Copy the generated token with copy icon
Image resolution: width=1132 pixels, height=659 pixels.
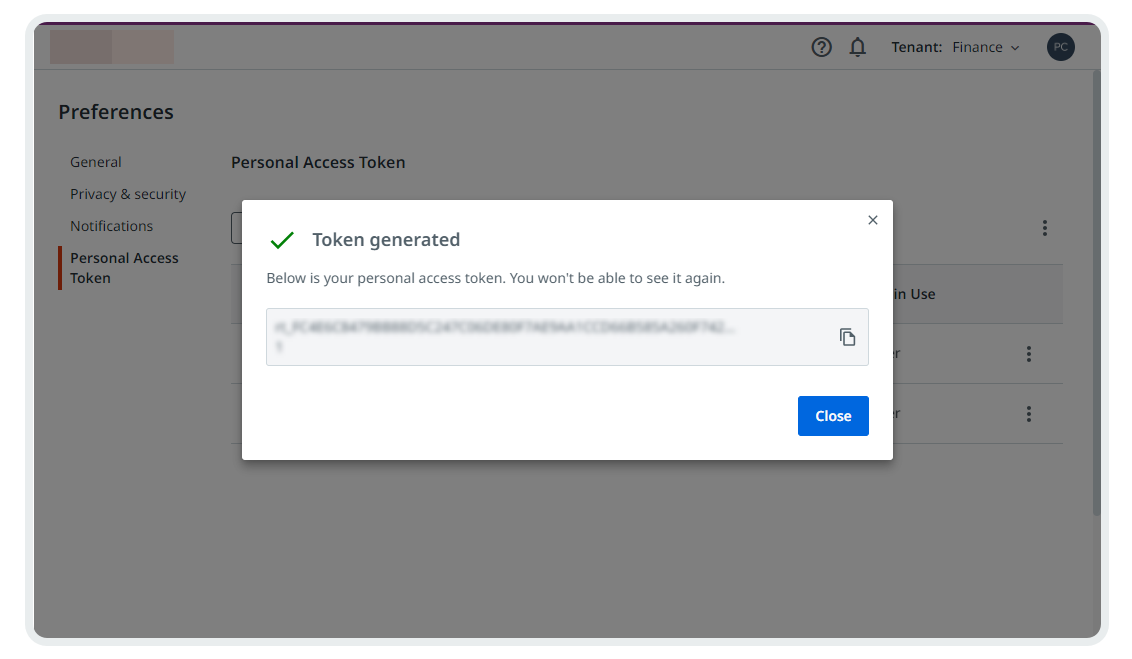tap(847, 337)
